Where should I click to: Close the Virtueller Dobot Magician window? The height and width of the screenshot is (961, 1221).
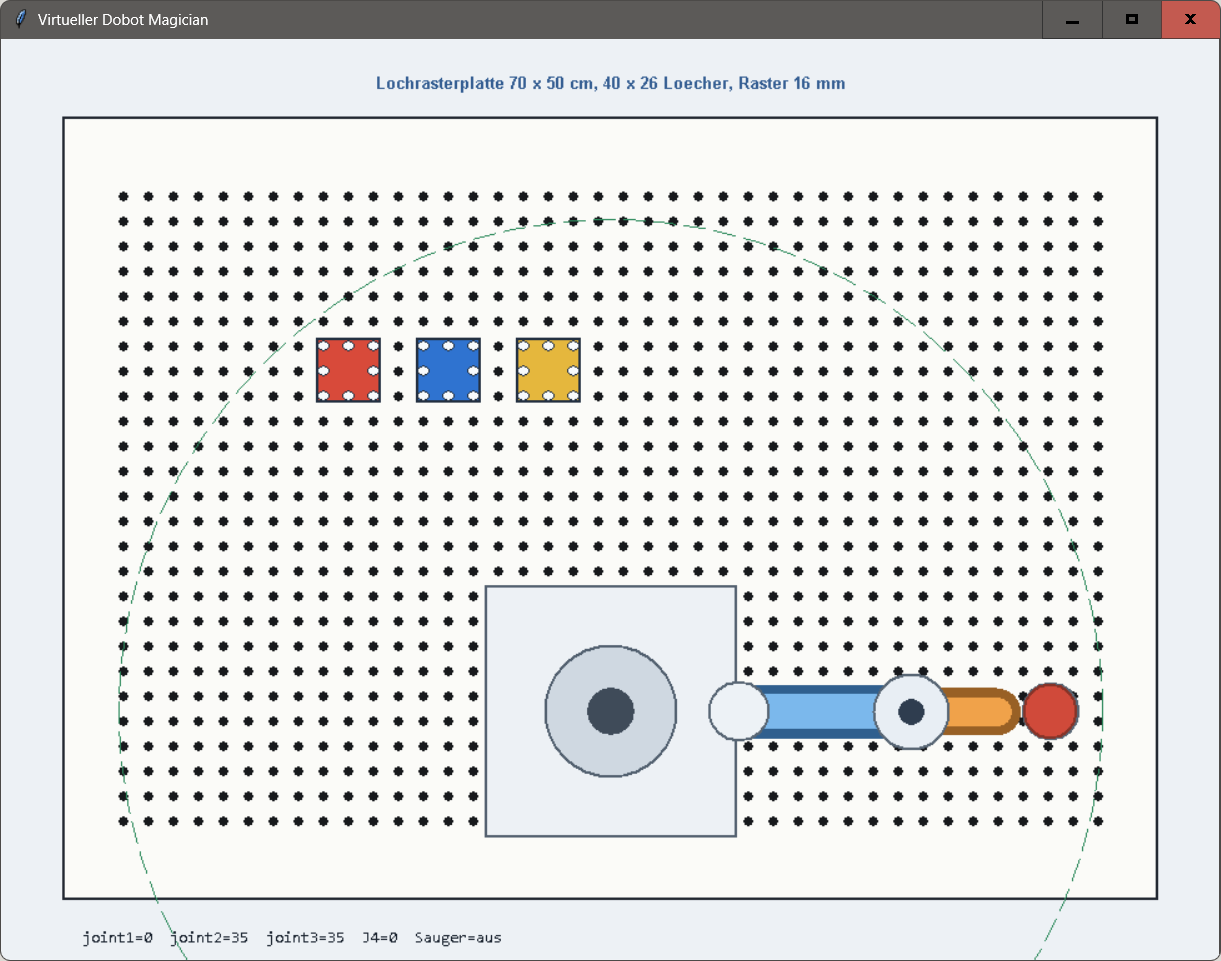pos(1191,19)
